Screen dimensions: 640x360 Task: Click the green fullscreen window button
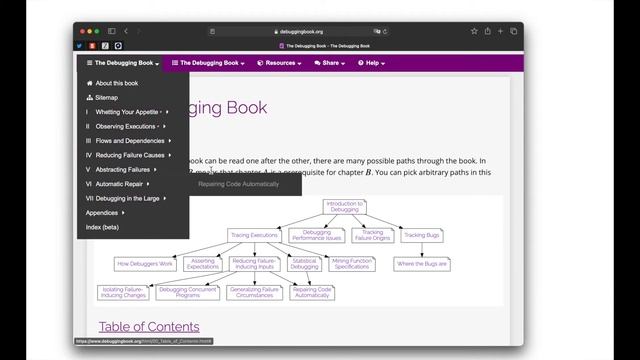coord(97,31)
